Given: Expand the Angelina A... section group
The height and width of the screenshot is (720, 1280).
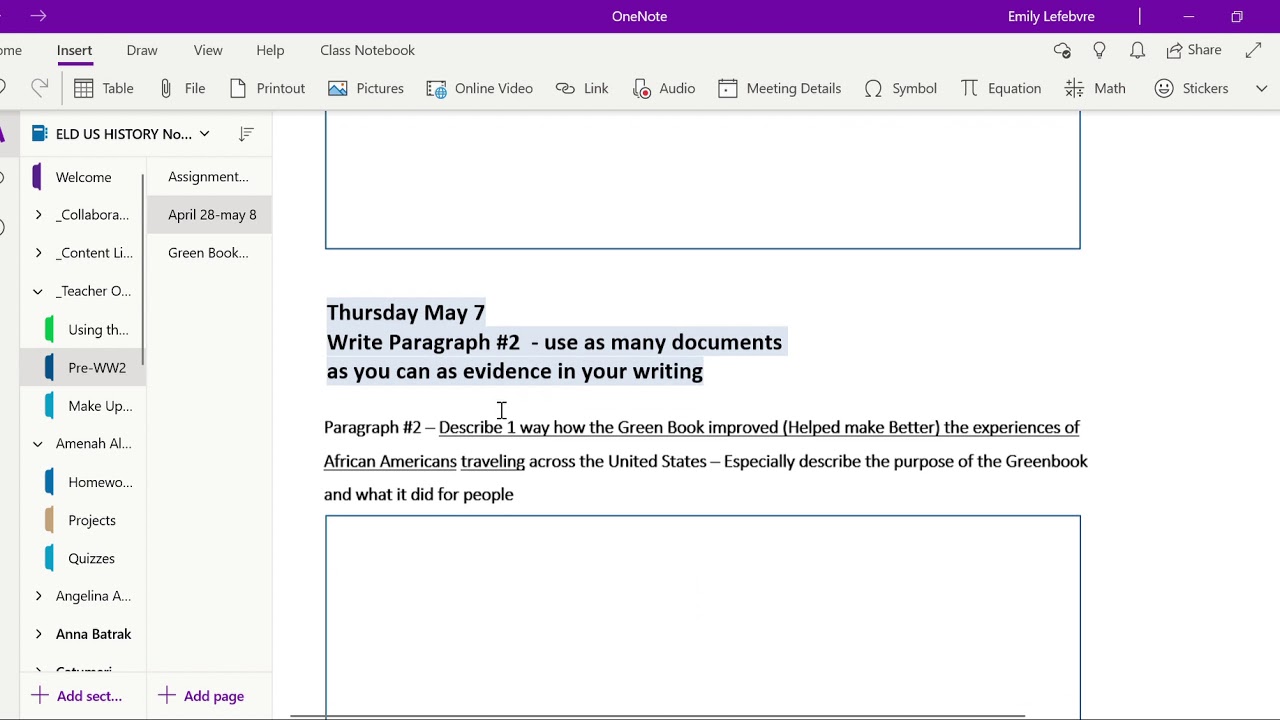Looking at the screenshot, I should [x=38, y=596].
